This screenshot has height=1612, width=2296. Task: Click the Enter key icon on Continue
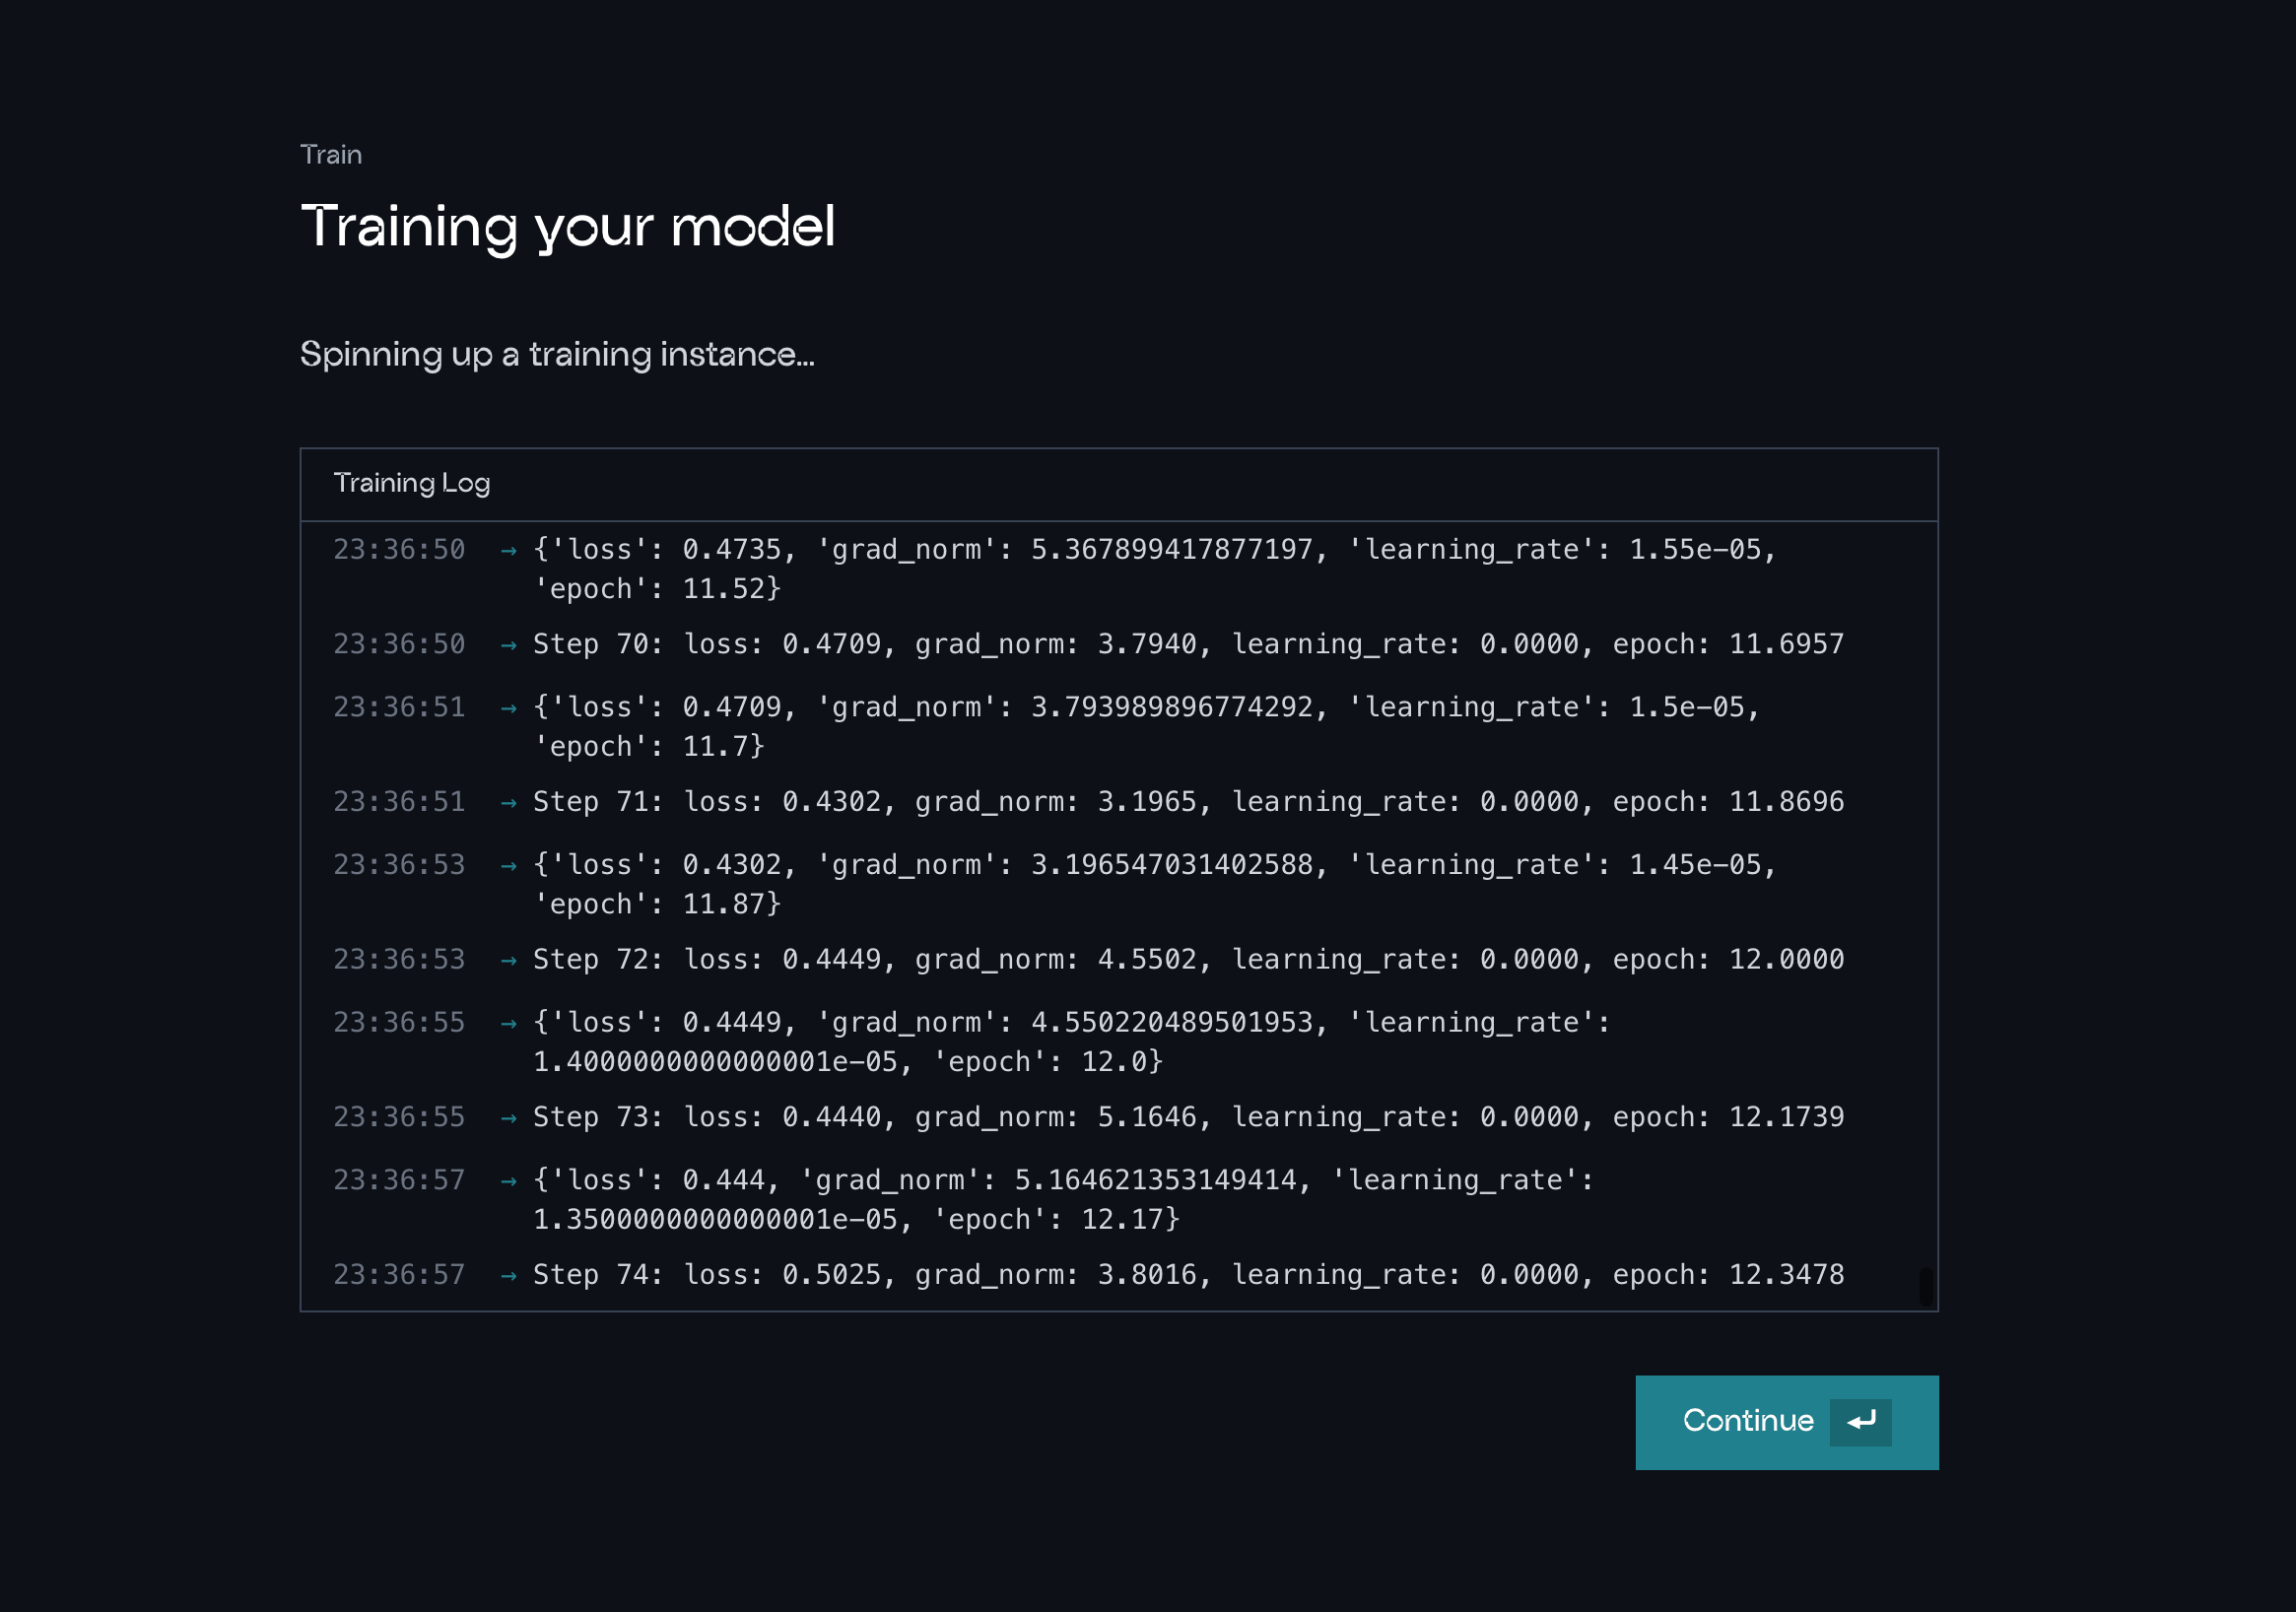[x=1859, y=1421]
